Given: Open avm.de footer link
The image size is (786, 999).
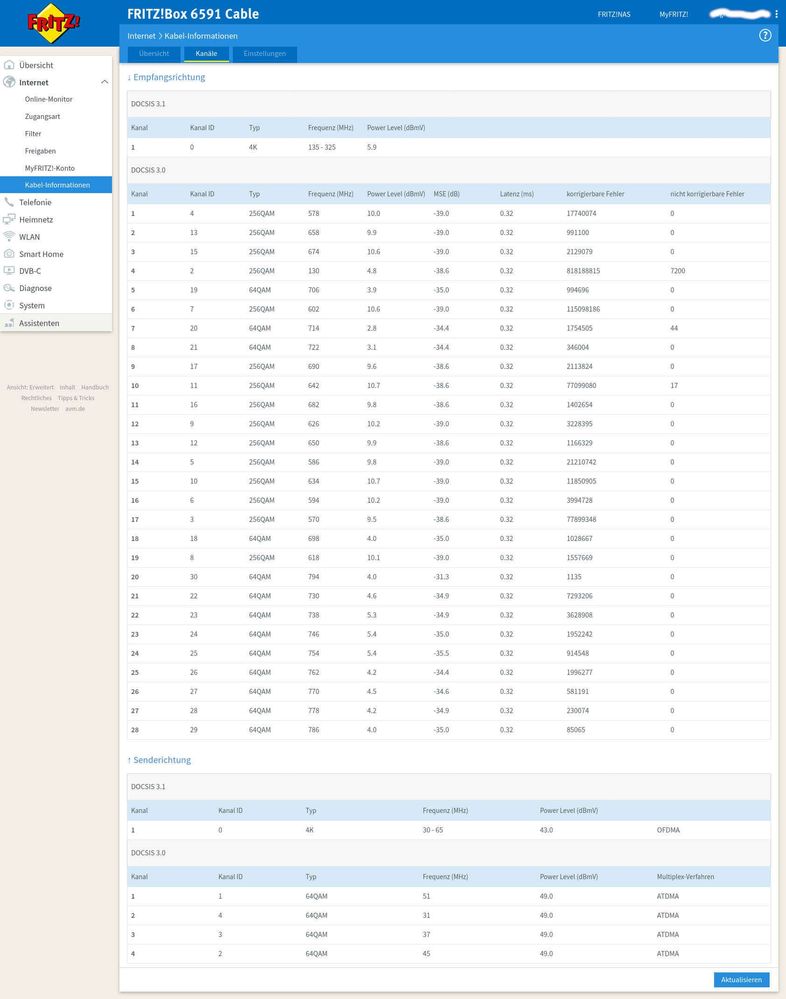Looking at the screenshot, I should (75, 409).
